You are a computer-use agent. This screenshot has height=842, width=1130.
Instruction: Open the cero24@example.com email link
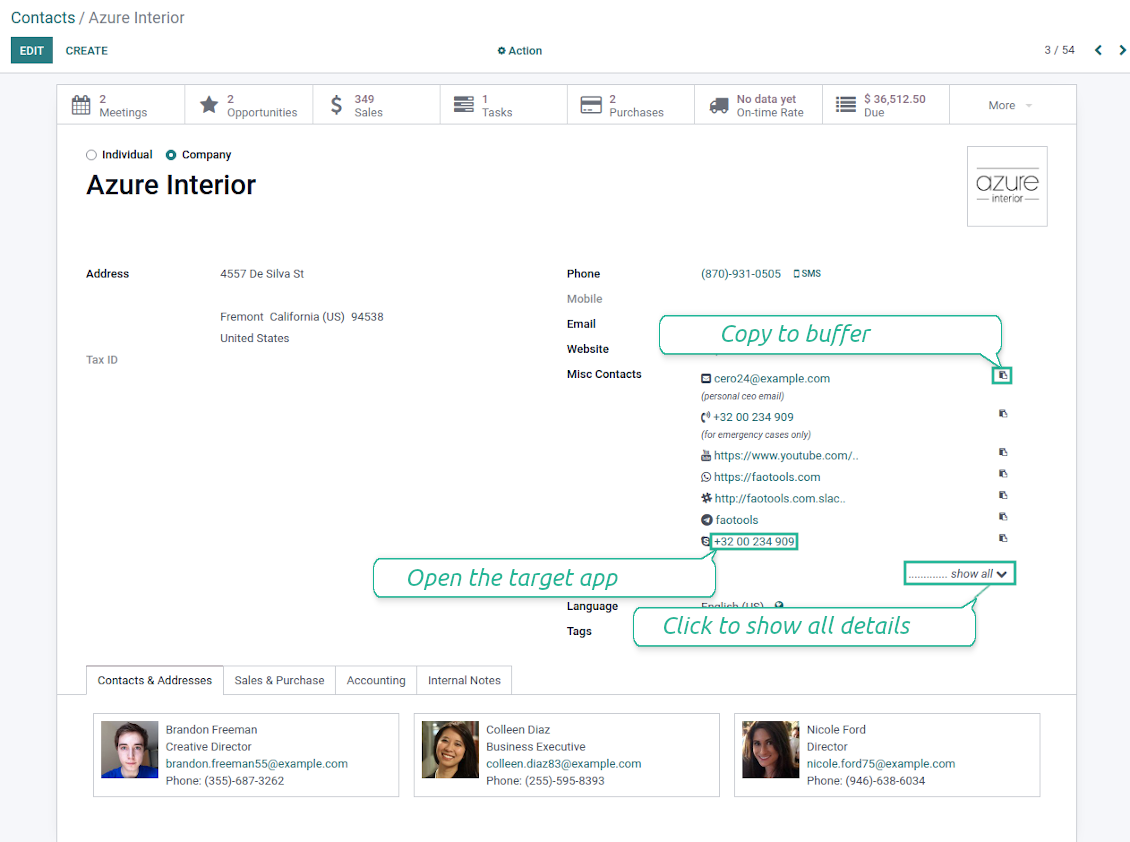pos(772,378)
